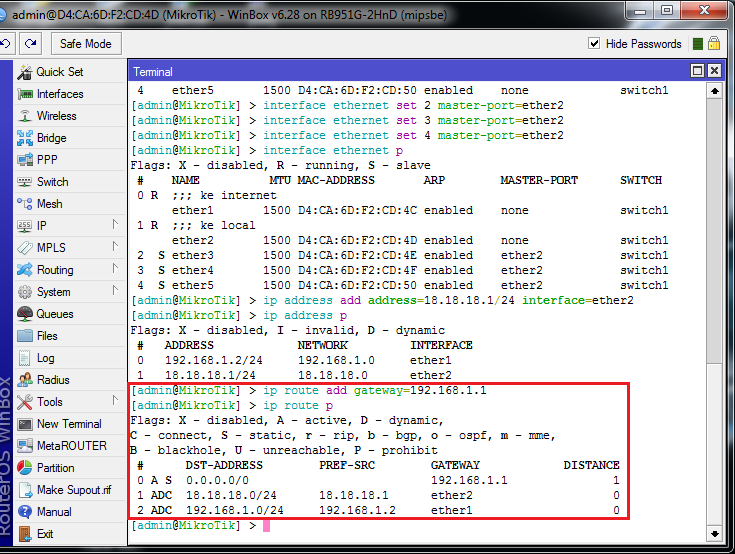Expand the IP submenu arrow
The width and height of the screenshot is (735, 554).
115,225
